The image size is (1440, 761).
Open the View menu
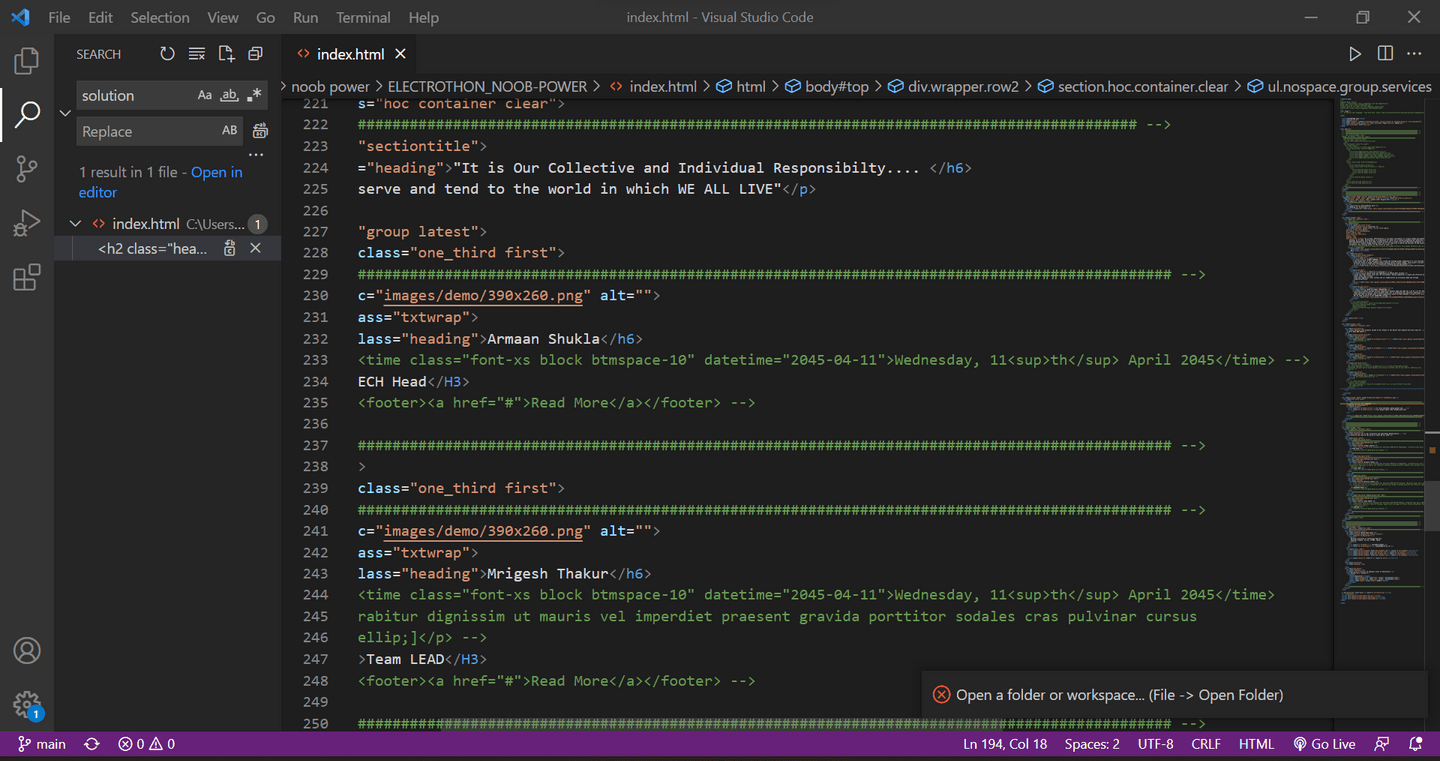click(x=223, y=17)
